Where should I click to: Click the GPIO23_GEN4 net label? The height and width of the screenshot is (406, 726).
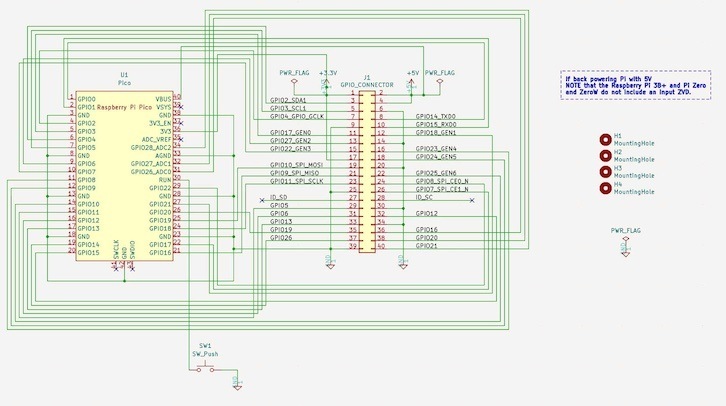tap(436, 149)
